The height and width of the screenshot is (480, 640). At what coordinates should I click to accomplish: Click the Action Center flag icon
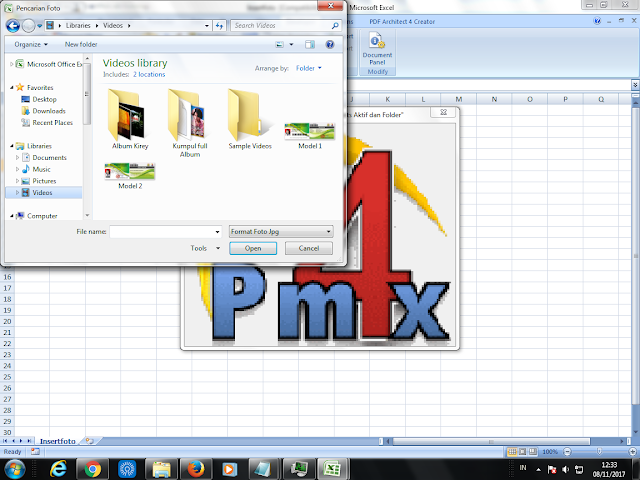pyautogui.click(x=552, y=469)
